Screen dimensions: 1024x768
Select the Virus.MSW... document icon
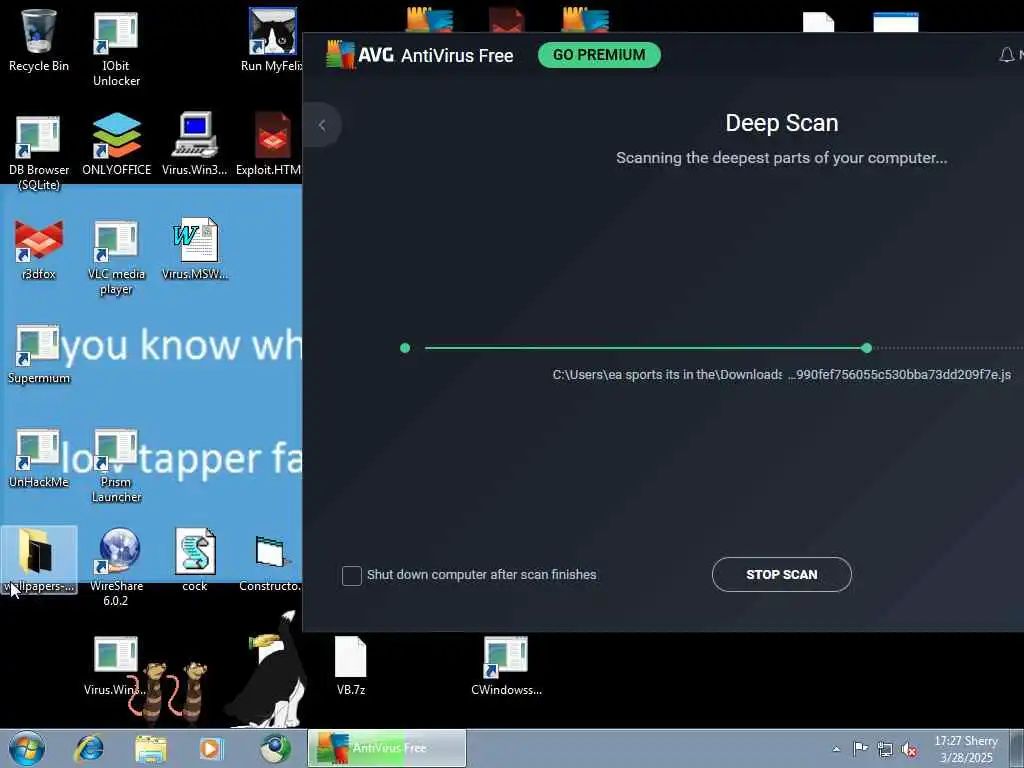195,248
